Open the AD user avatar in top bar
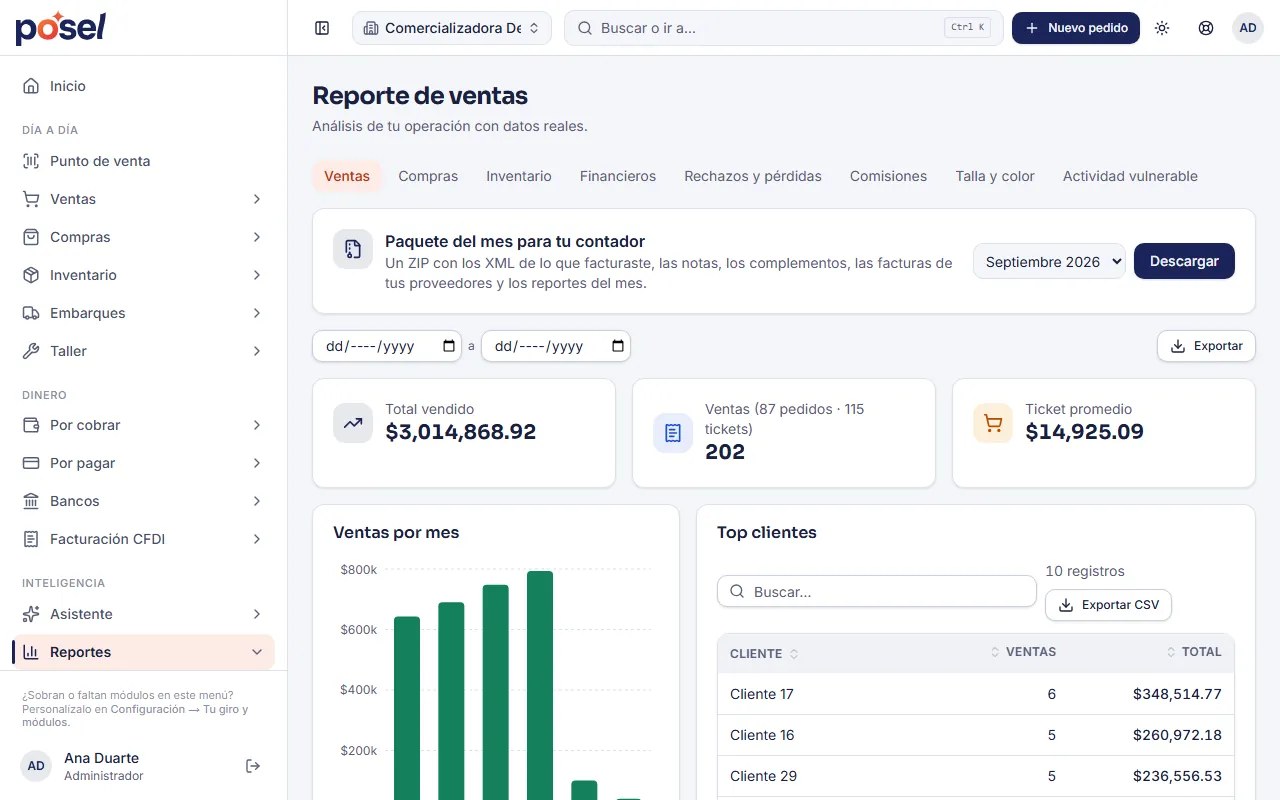Image resolution: width=1280 pixels, height=800 pixels. coord(1248,28)
